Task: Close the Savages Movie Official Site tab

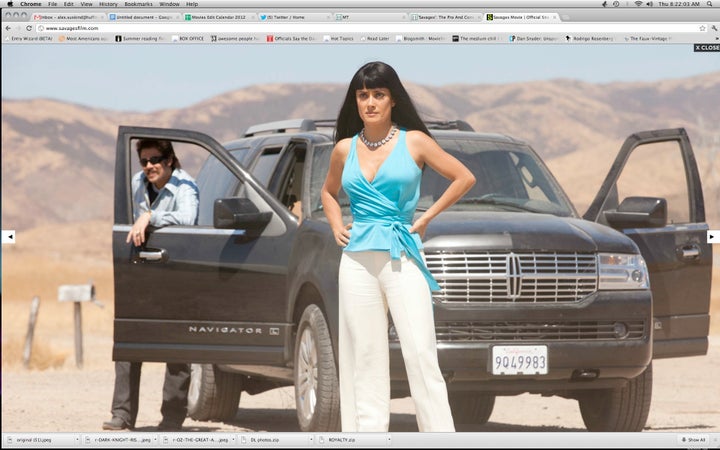Action: coord(554,17)
